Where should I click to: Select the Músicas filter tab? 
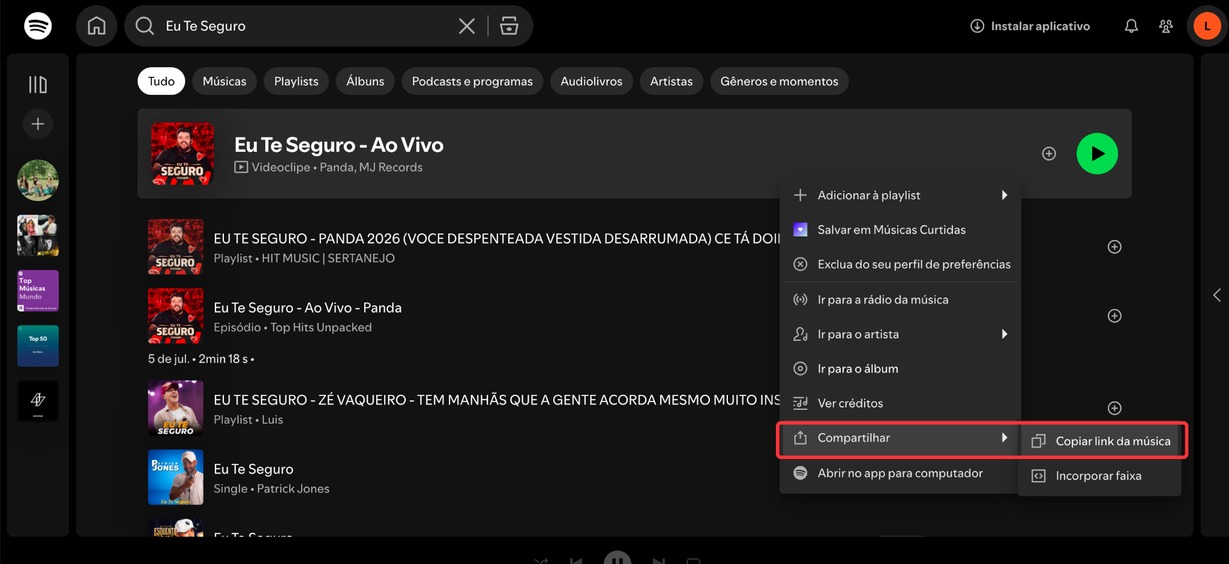pyautogui.click(x=224, y=81)
